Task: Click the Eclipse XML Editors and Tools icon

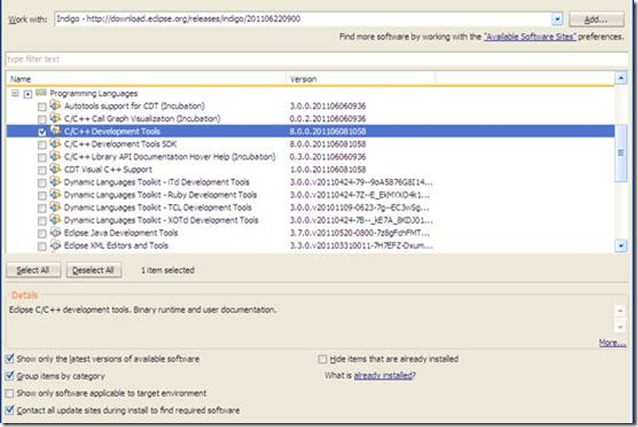Action: (55, 245)
